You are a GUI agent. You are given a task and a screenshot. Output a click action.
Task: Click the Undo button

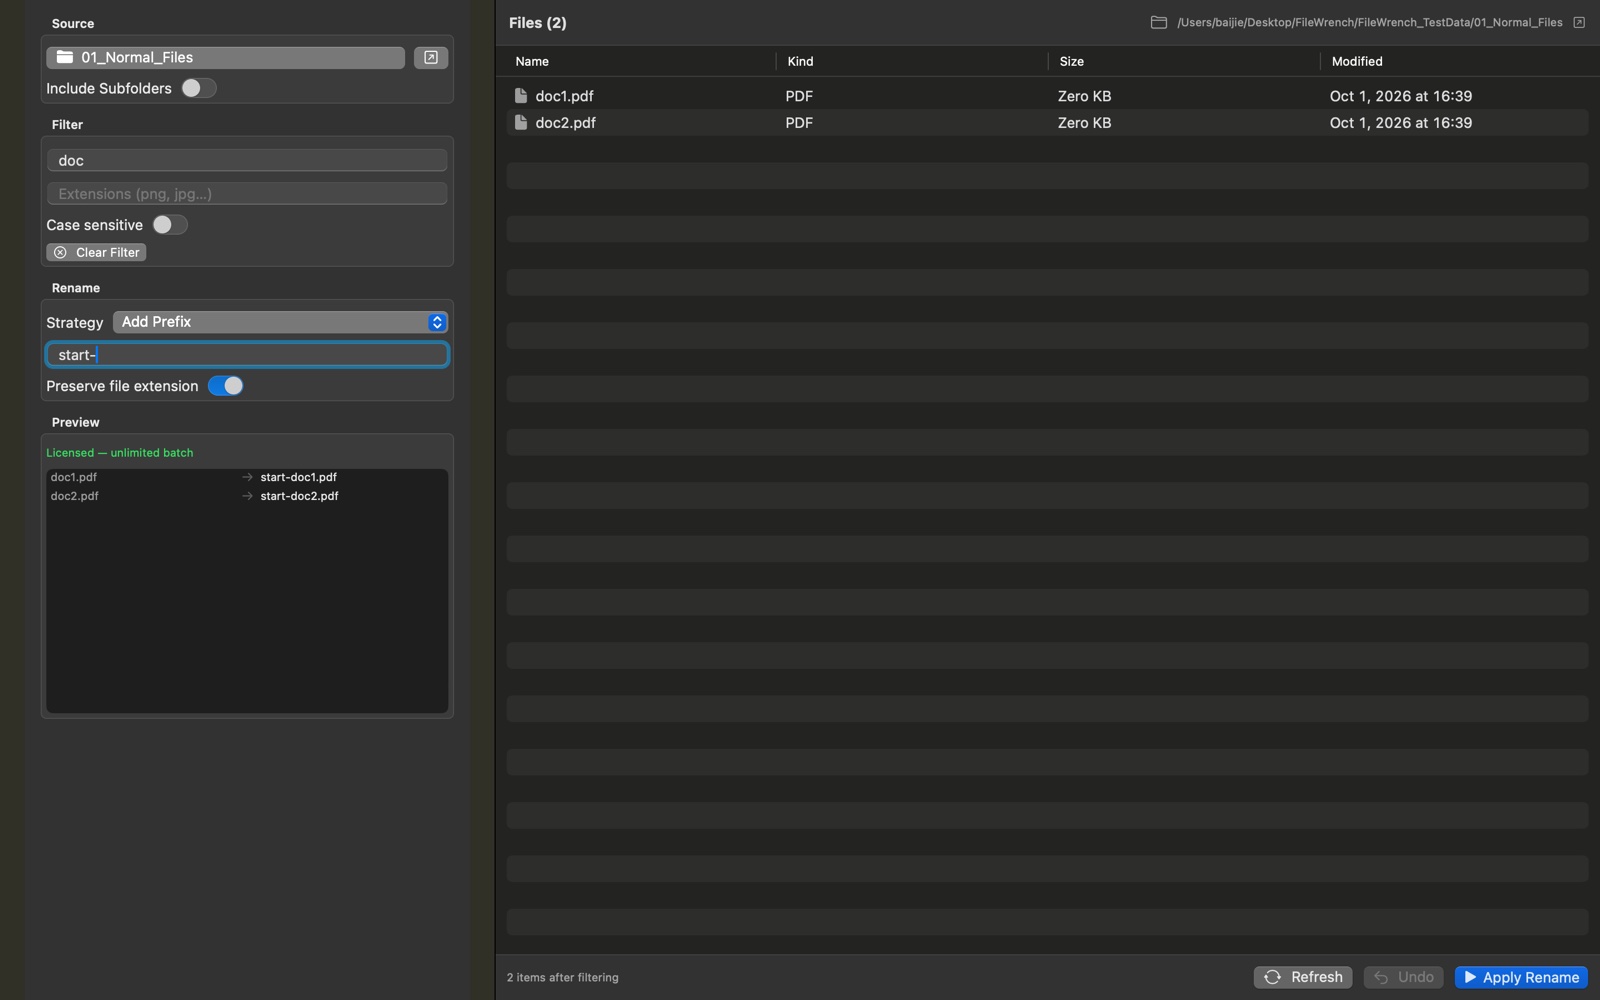1403,977
